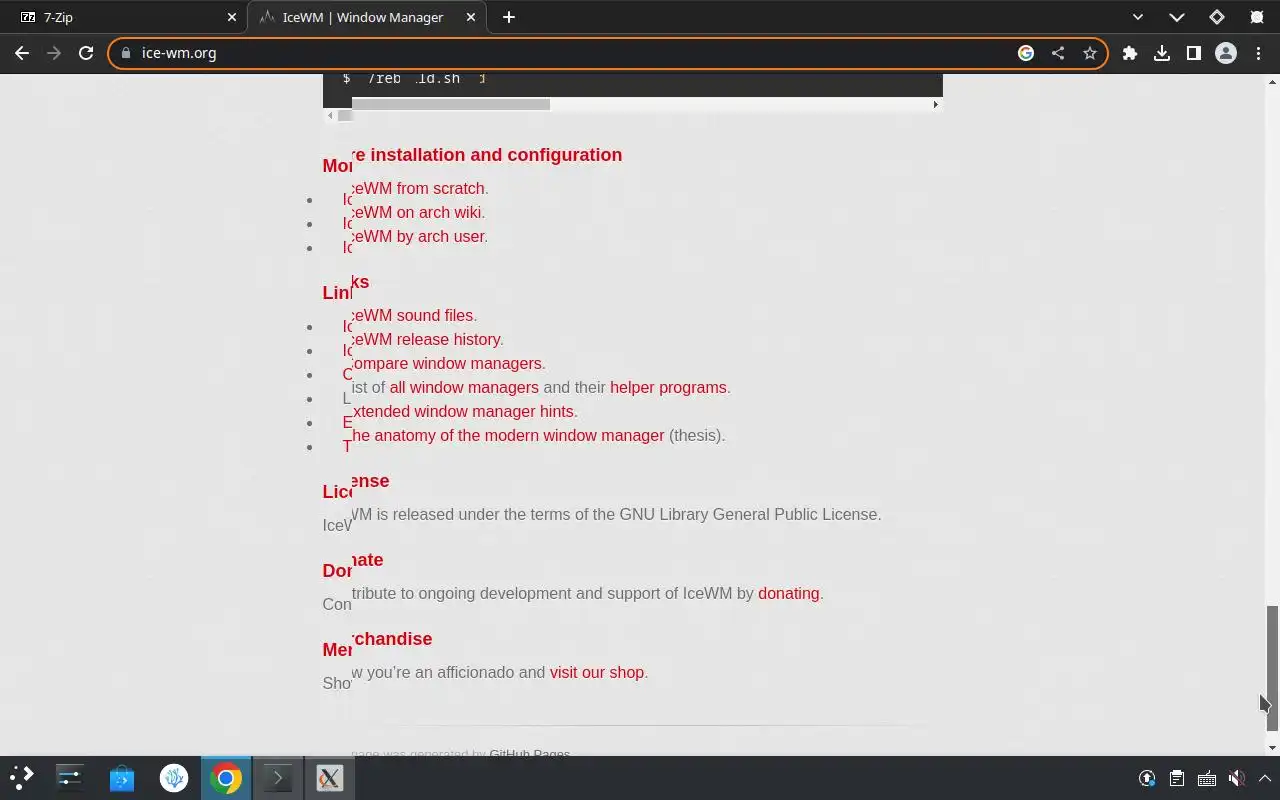Open the Extensions puzzle-piece menu
The image size is (1280, 800).
(x=1130, y=53)
